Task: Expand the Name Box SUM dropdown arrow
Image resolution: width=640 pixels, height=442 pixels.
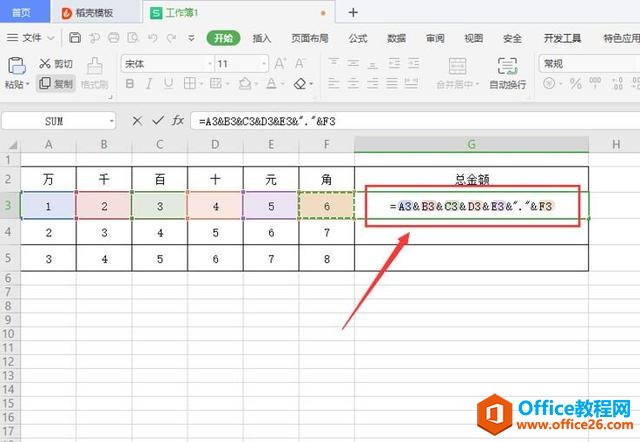Action: tap(111, 121)
